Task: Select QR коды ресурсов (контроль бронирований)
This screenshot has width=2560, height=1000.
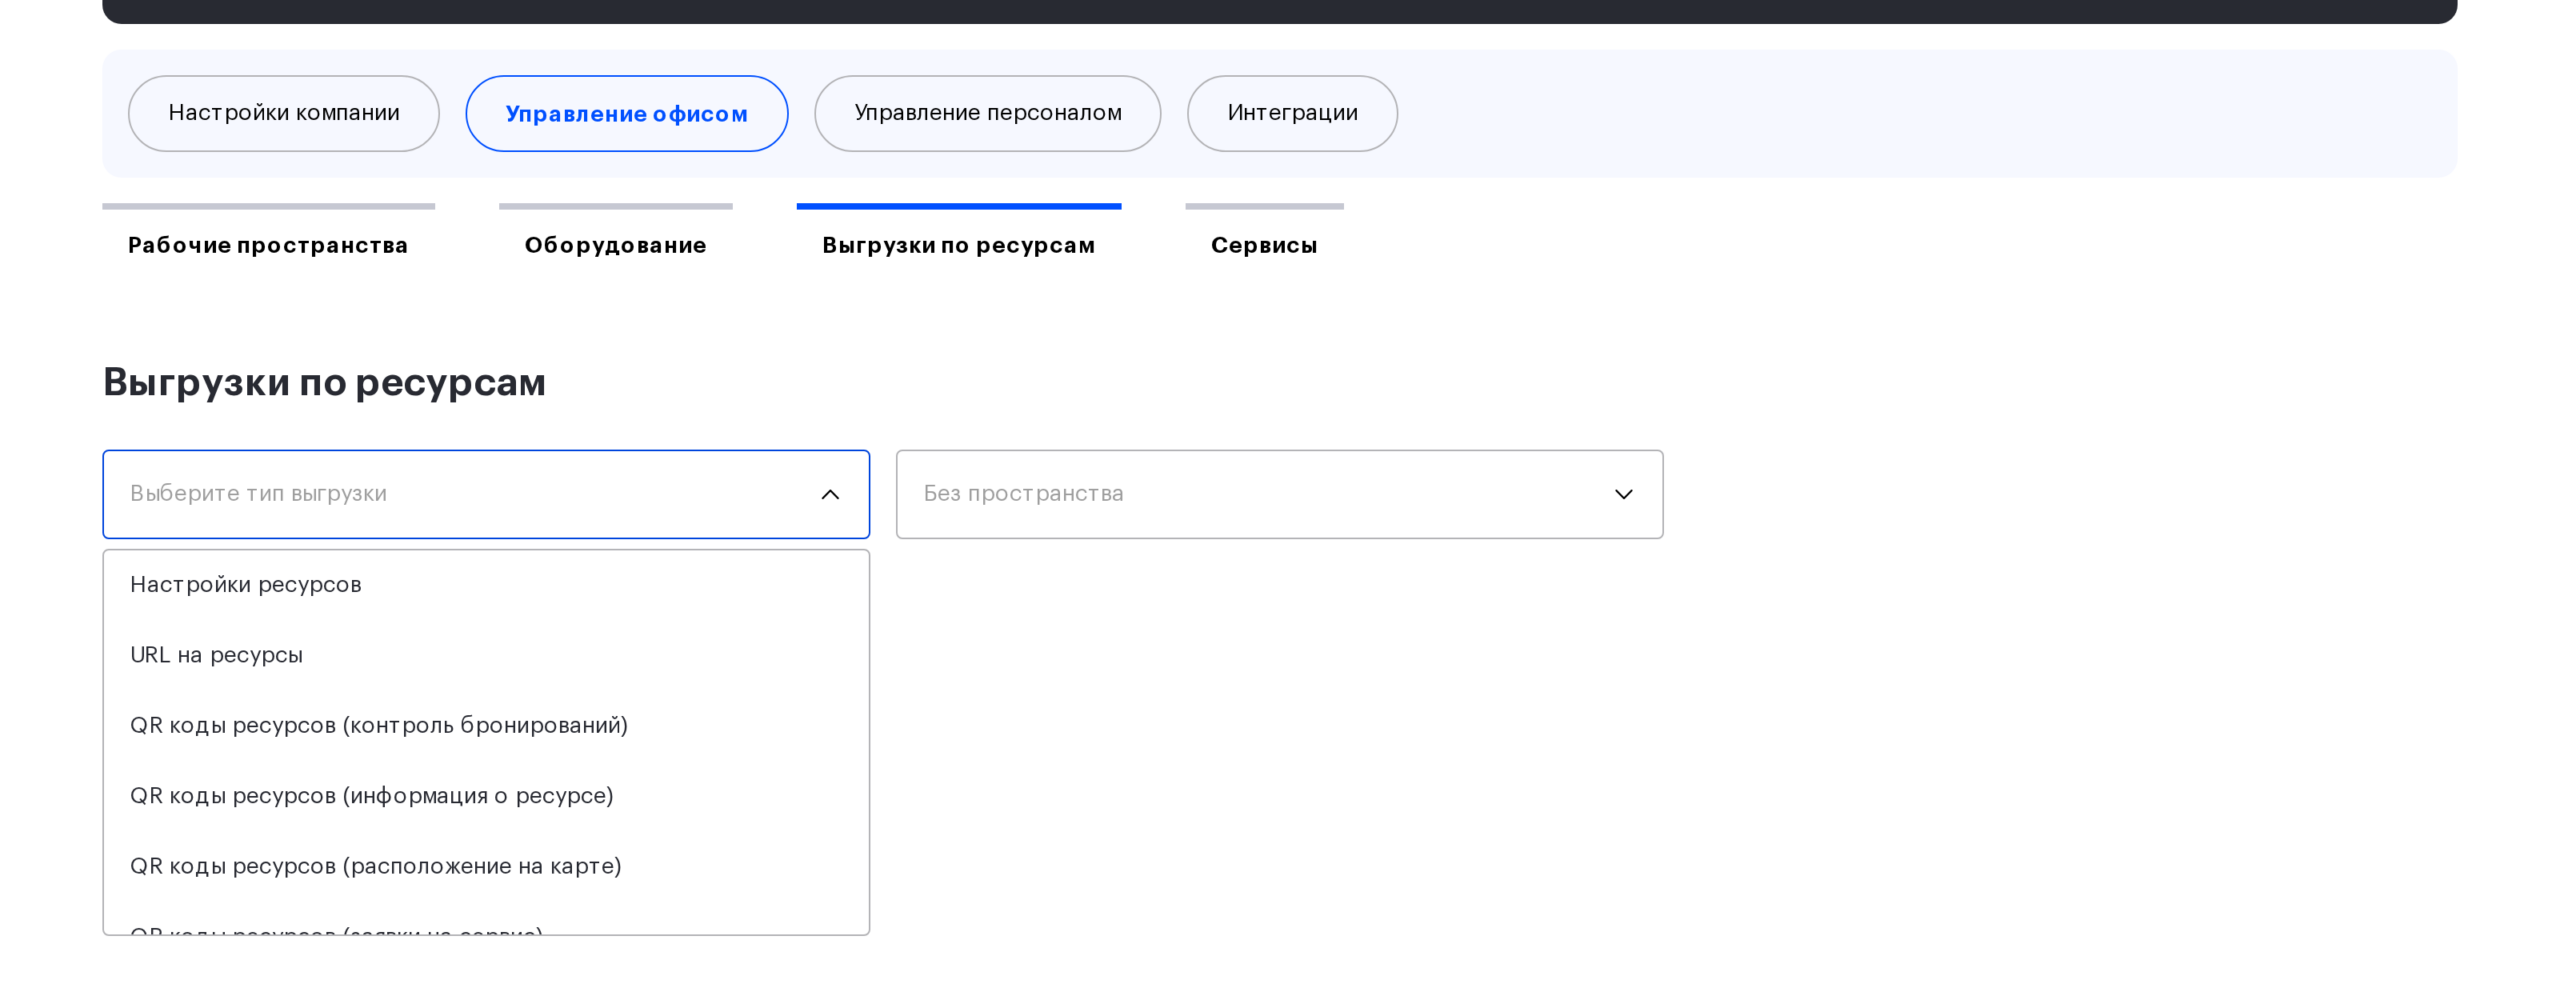Action: 486,725
